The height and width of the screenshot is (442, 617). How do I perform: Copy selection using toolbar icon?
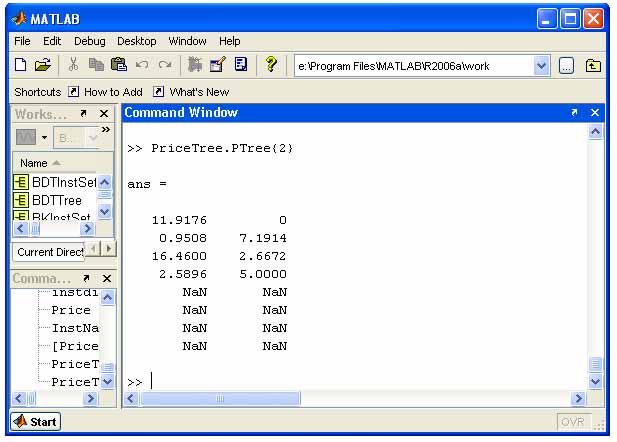(x=96, y=65)
